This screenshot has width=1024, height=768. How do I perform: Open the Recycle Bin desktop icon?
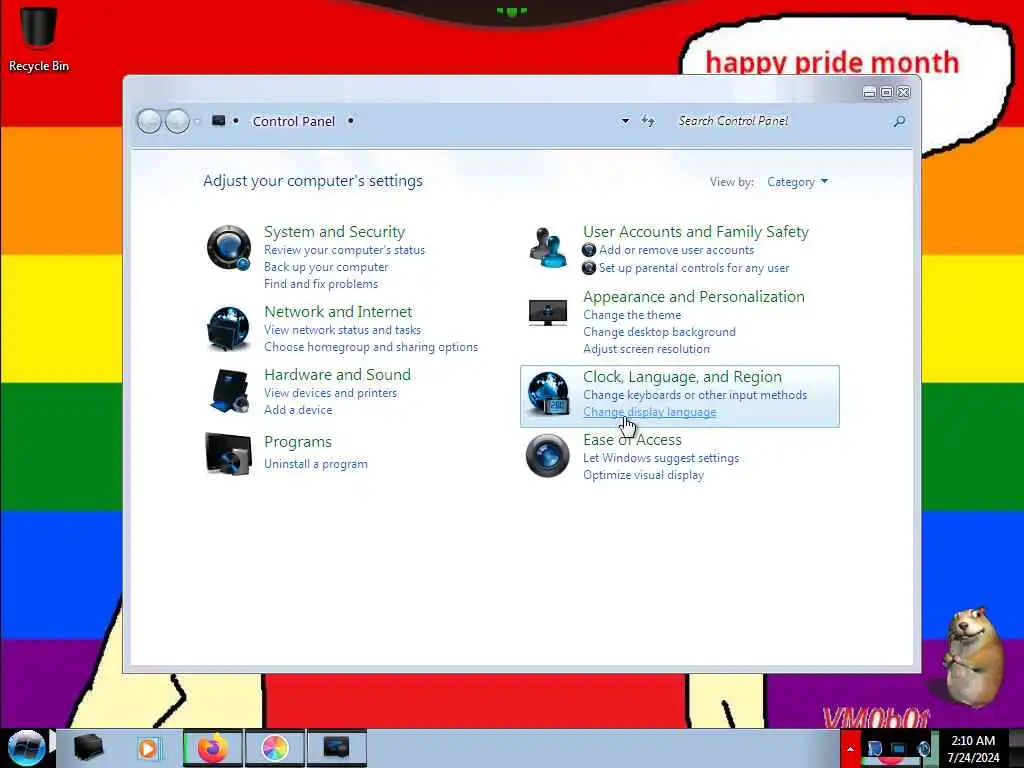pos(39,38)
